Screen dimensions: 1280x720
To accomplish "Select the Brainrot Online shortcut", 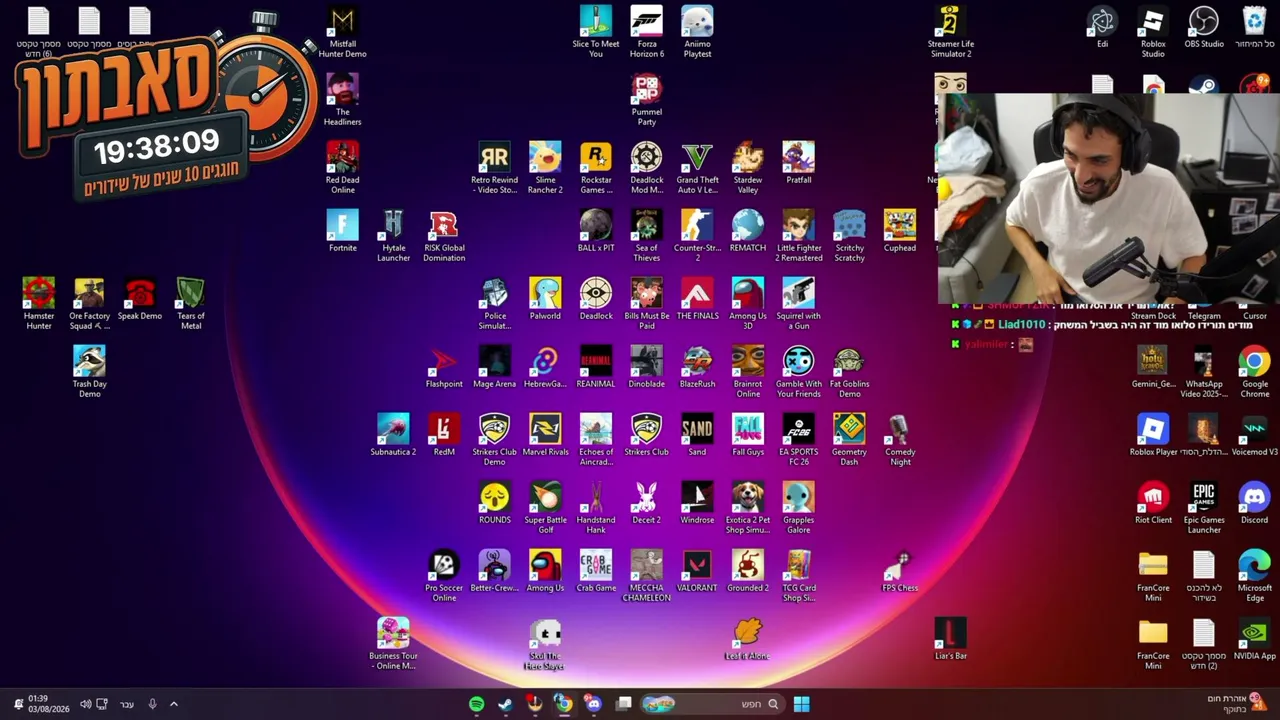I will (748, 372).
